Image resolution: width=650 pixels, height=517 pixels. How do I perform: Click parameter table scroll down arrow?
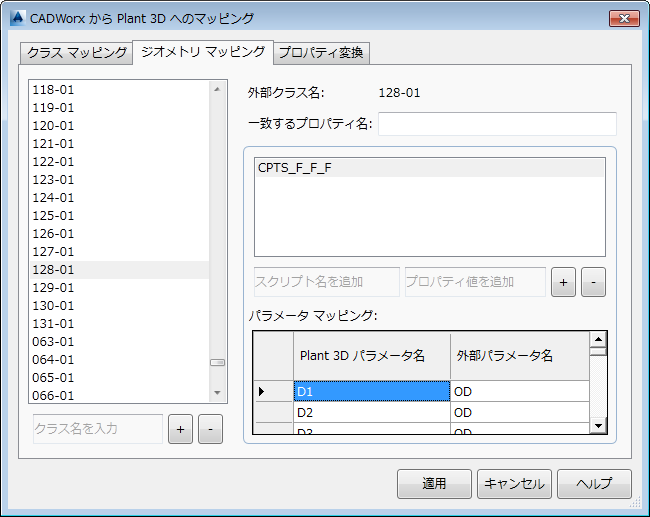(598, 425)
